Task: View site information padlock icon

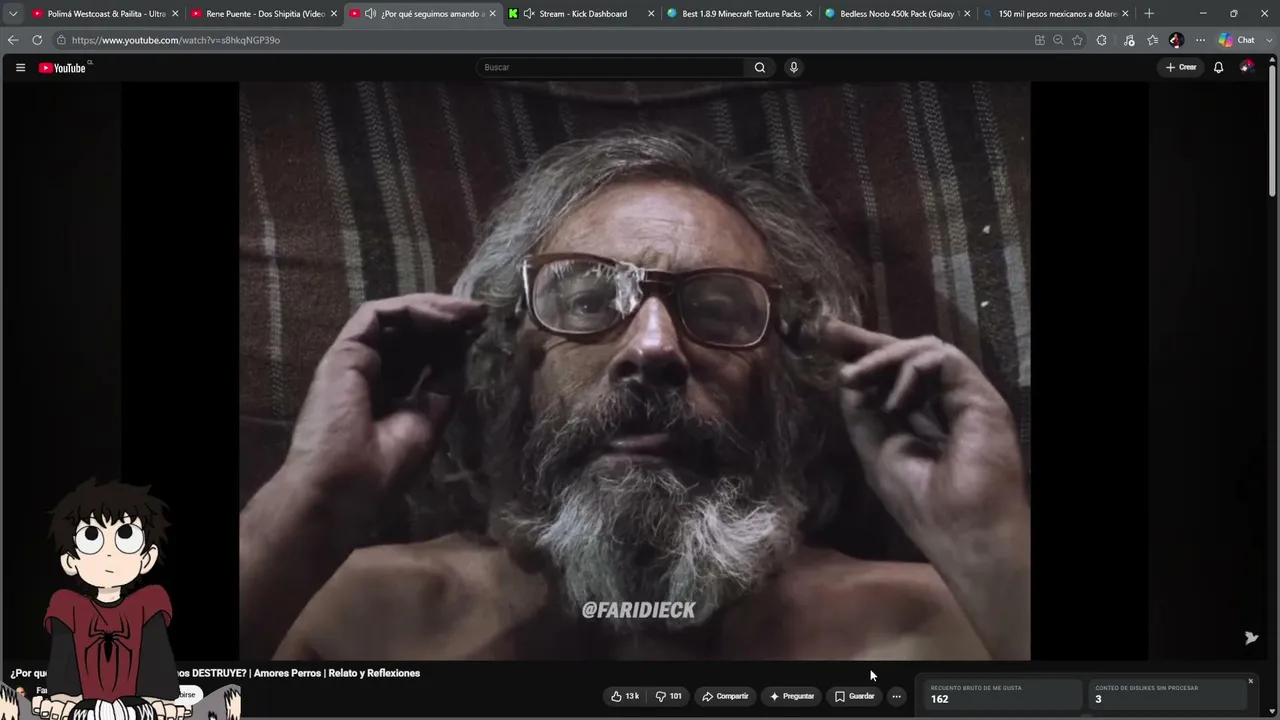Action: tap(61, 40)
